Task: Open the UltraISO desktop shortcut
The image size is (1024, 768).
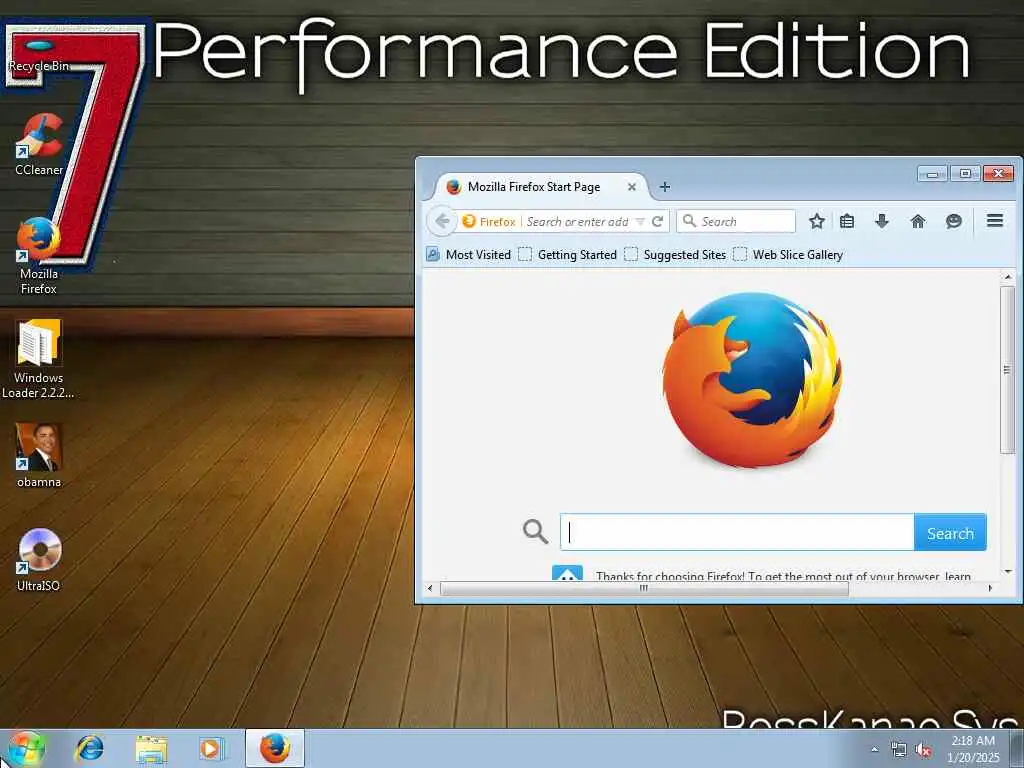Action: [x=39, y=560]
